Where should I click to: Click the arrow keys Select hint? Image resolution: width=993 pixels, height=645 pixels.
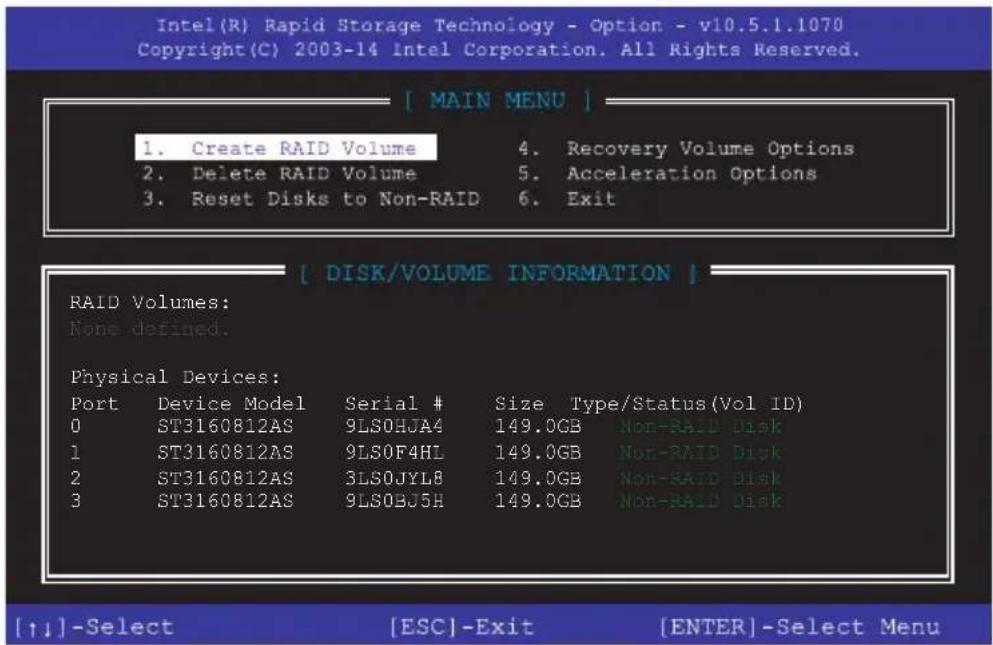point(94,627)
